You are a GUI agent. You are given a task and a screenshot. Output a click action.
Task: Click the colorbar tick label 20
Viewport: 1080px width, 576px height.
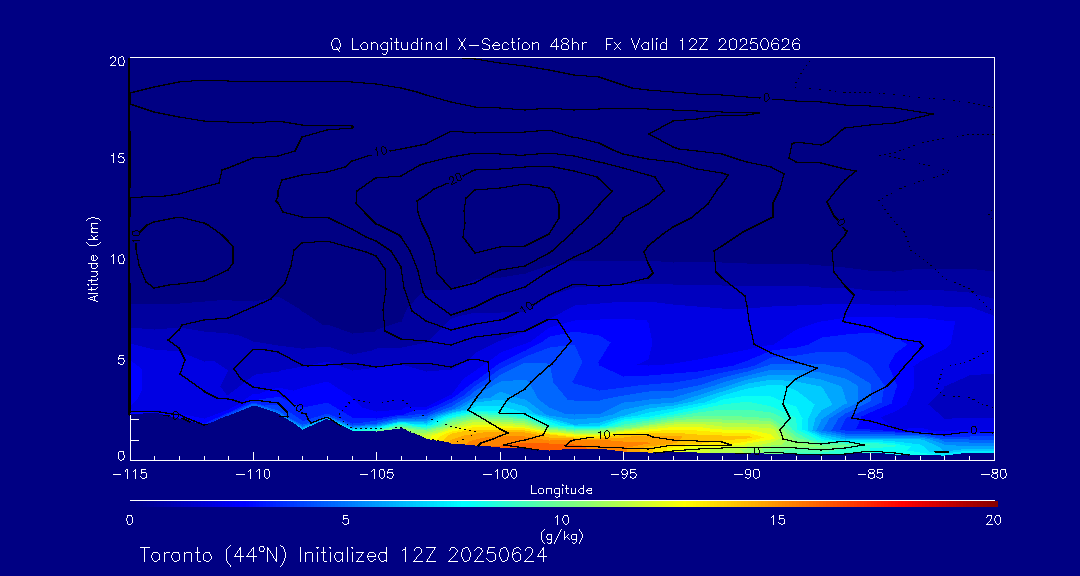993,521
